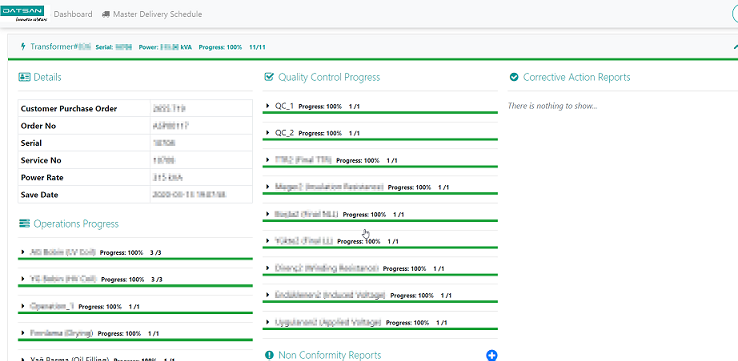The height and width of the screenshot is (361, 738).
Task: Click the 'Serial:' text in Transformer header
Action: coord(113,47)
